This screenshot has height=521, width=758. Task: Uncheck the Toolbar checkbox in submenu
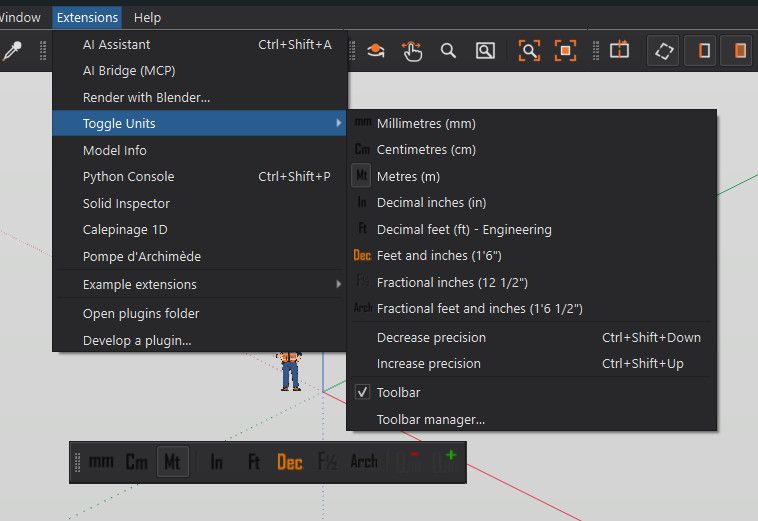362,392
